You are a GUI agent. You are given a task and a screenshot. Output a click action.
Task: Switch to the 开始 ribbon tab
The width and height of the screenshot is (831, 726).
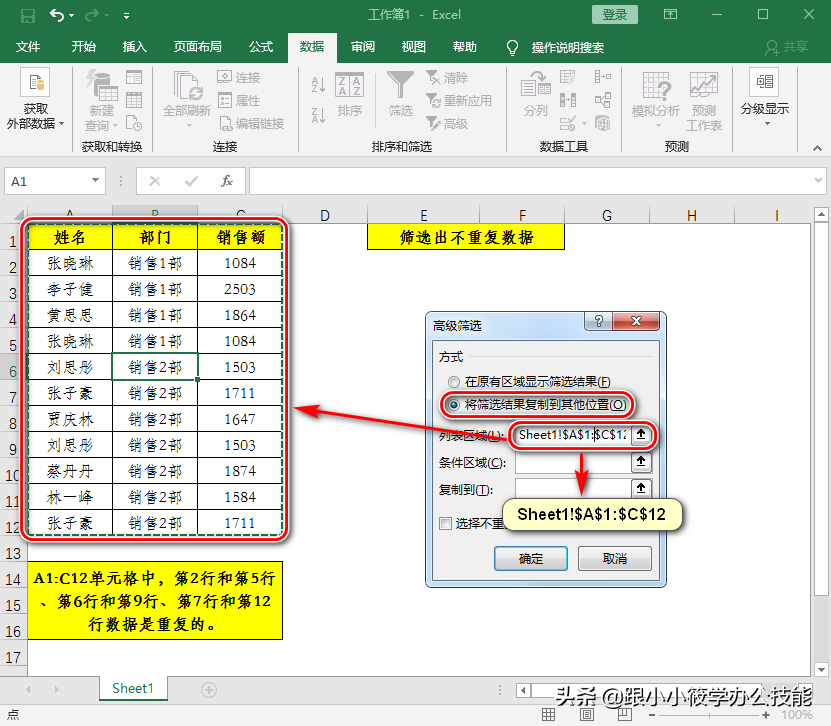84,47
